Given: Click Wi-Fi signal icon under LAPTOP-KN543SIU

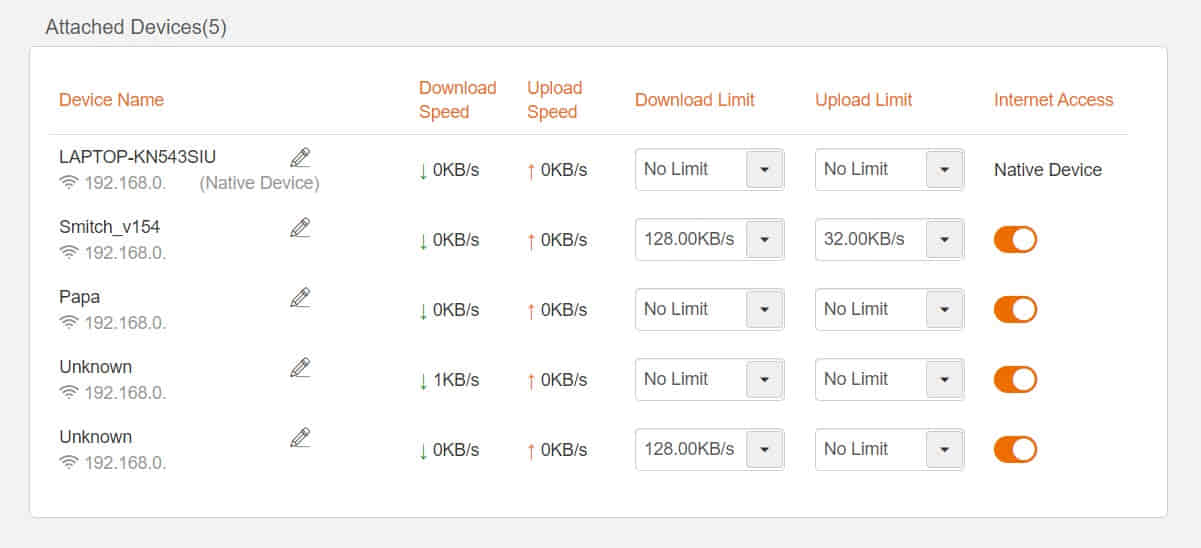Looking at the screenshot, I should coord(69,182).
